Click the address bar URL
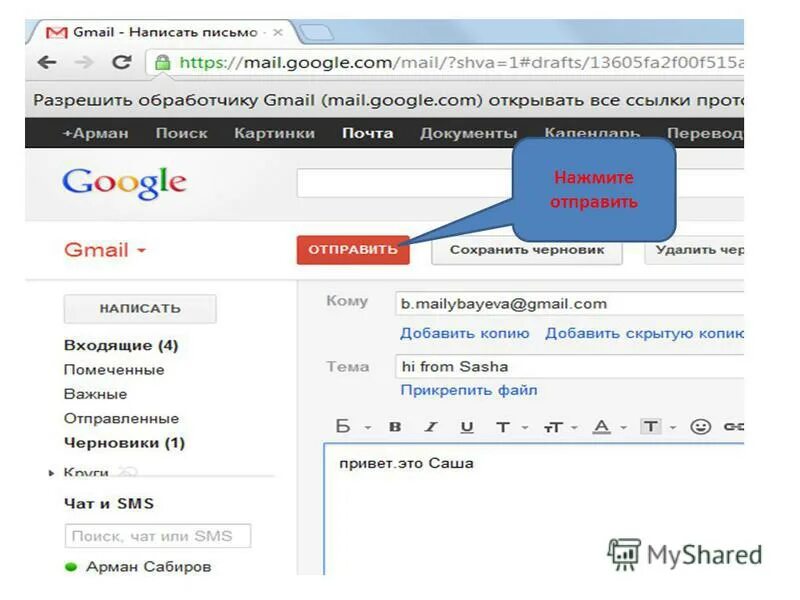Screen dimensions: 800x600 pos(462,62)
